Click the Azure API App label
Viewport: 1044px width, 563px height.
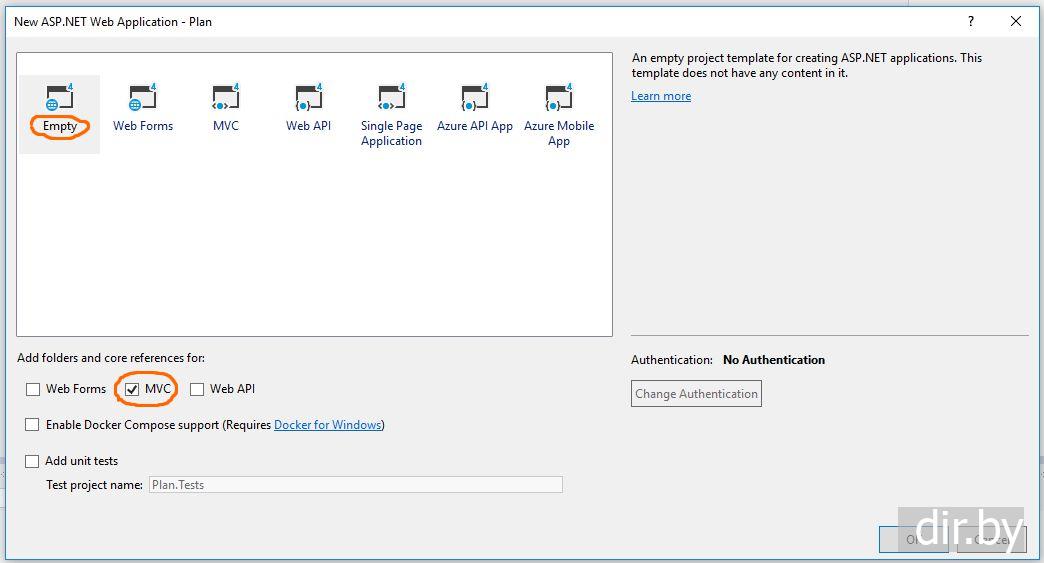point(475,126)
